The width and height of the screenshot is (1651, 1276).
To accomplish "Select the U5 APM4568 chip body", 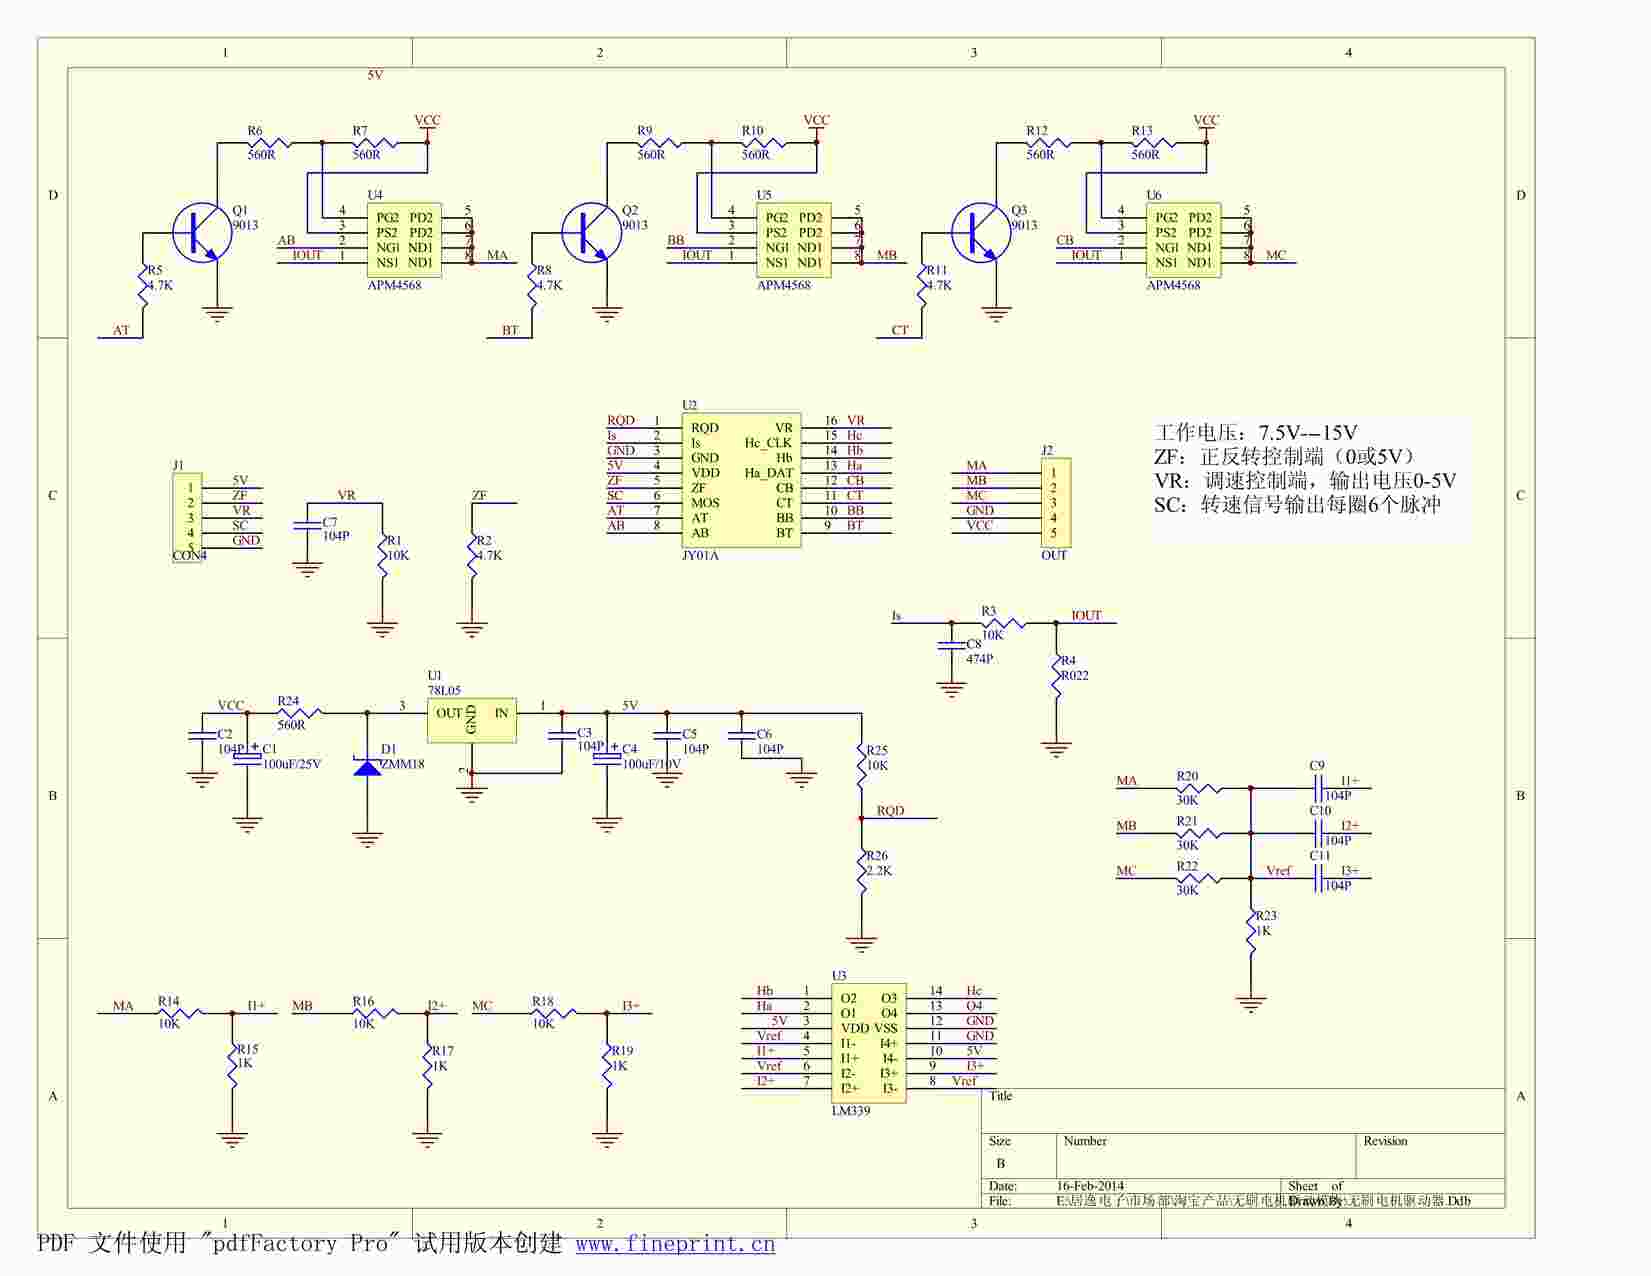I will pyautogui.click(x=794, y=240).
